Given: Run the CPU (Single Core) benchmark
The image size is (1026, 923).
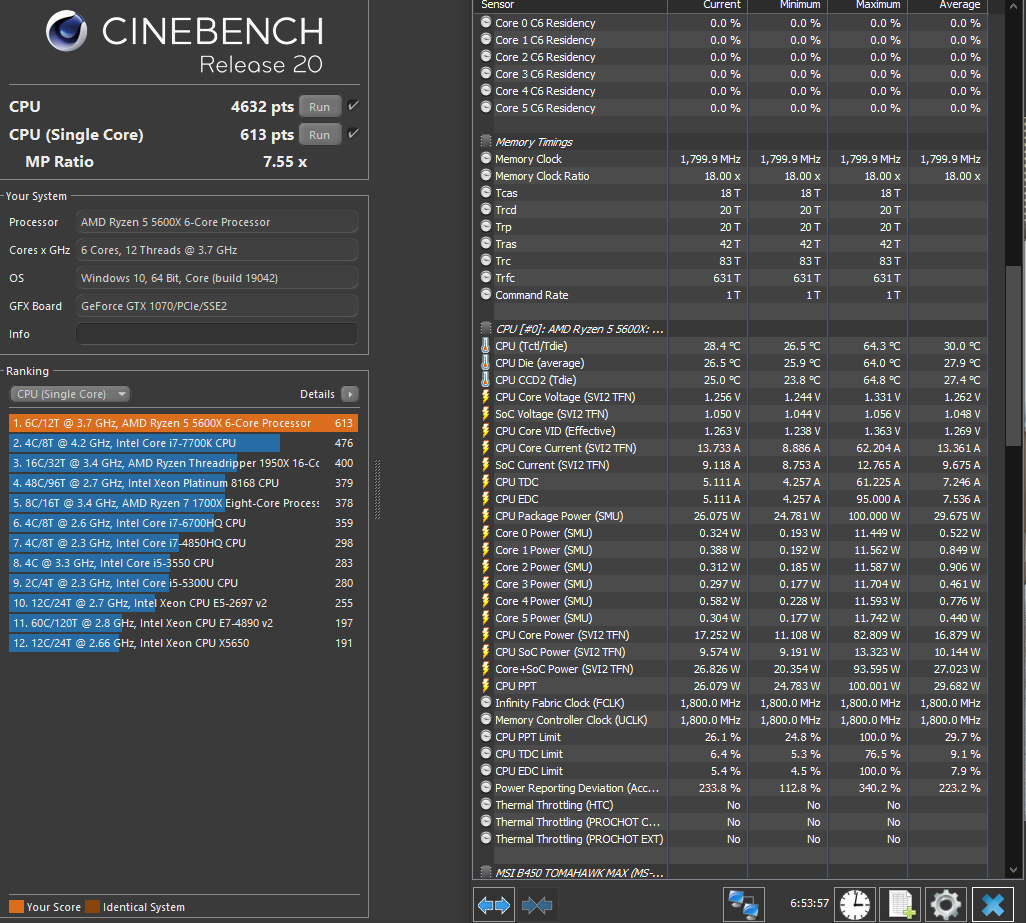Looking at the screenshot, I should click(319, 135).
